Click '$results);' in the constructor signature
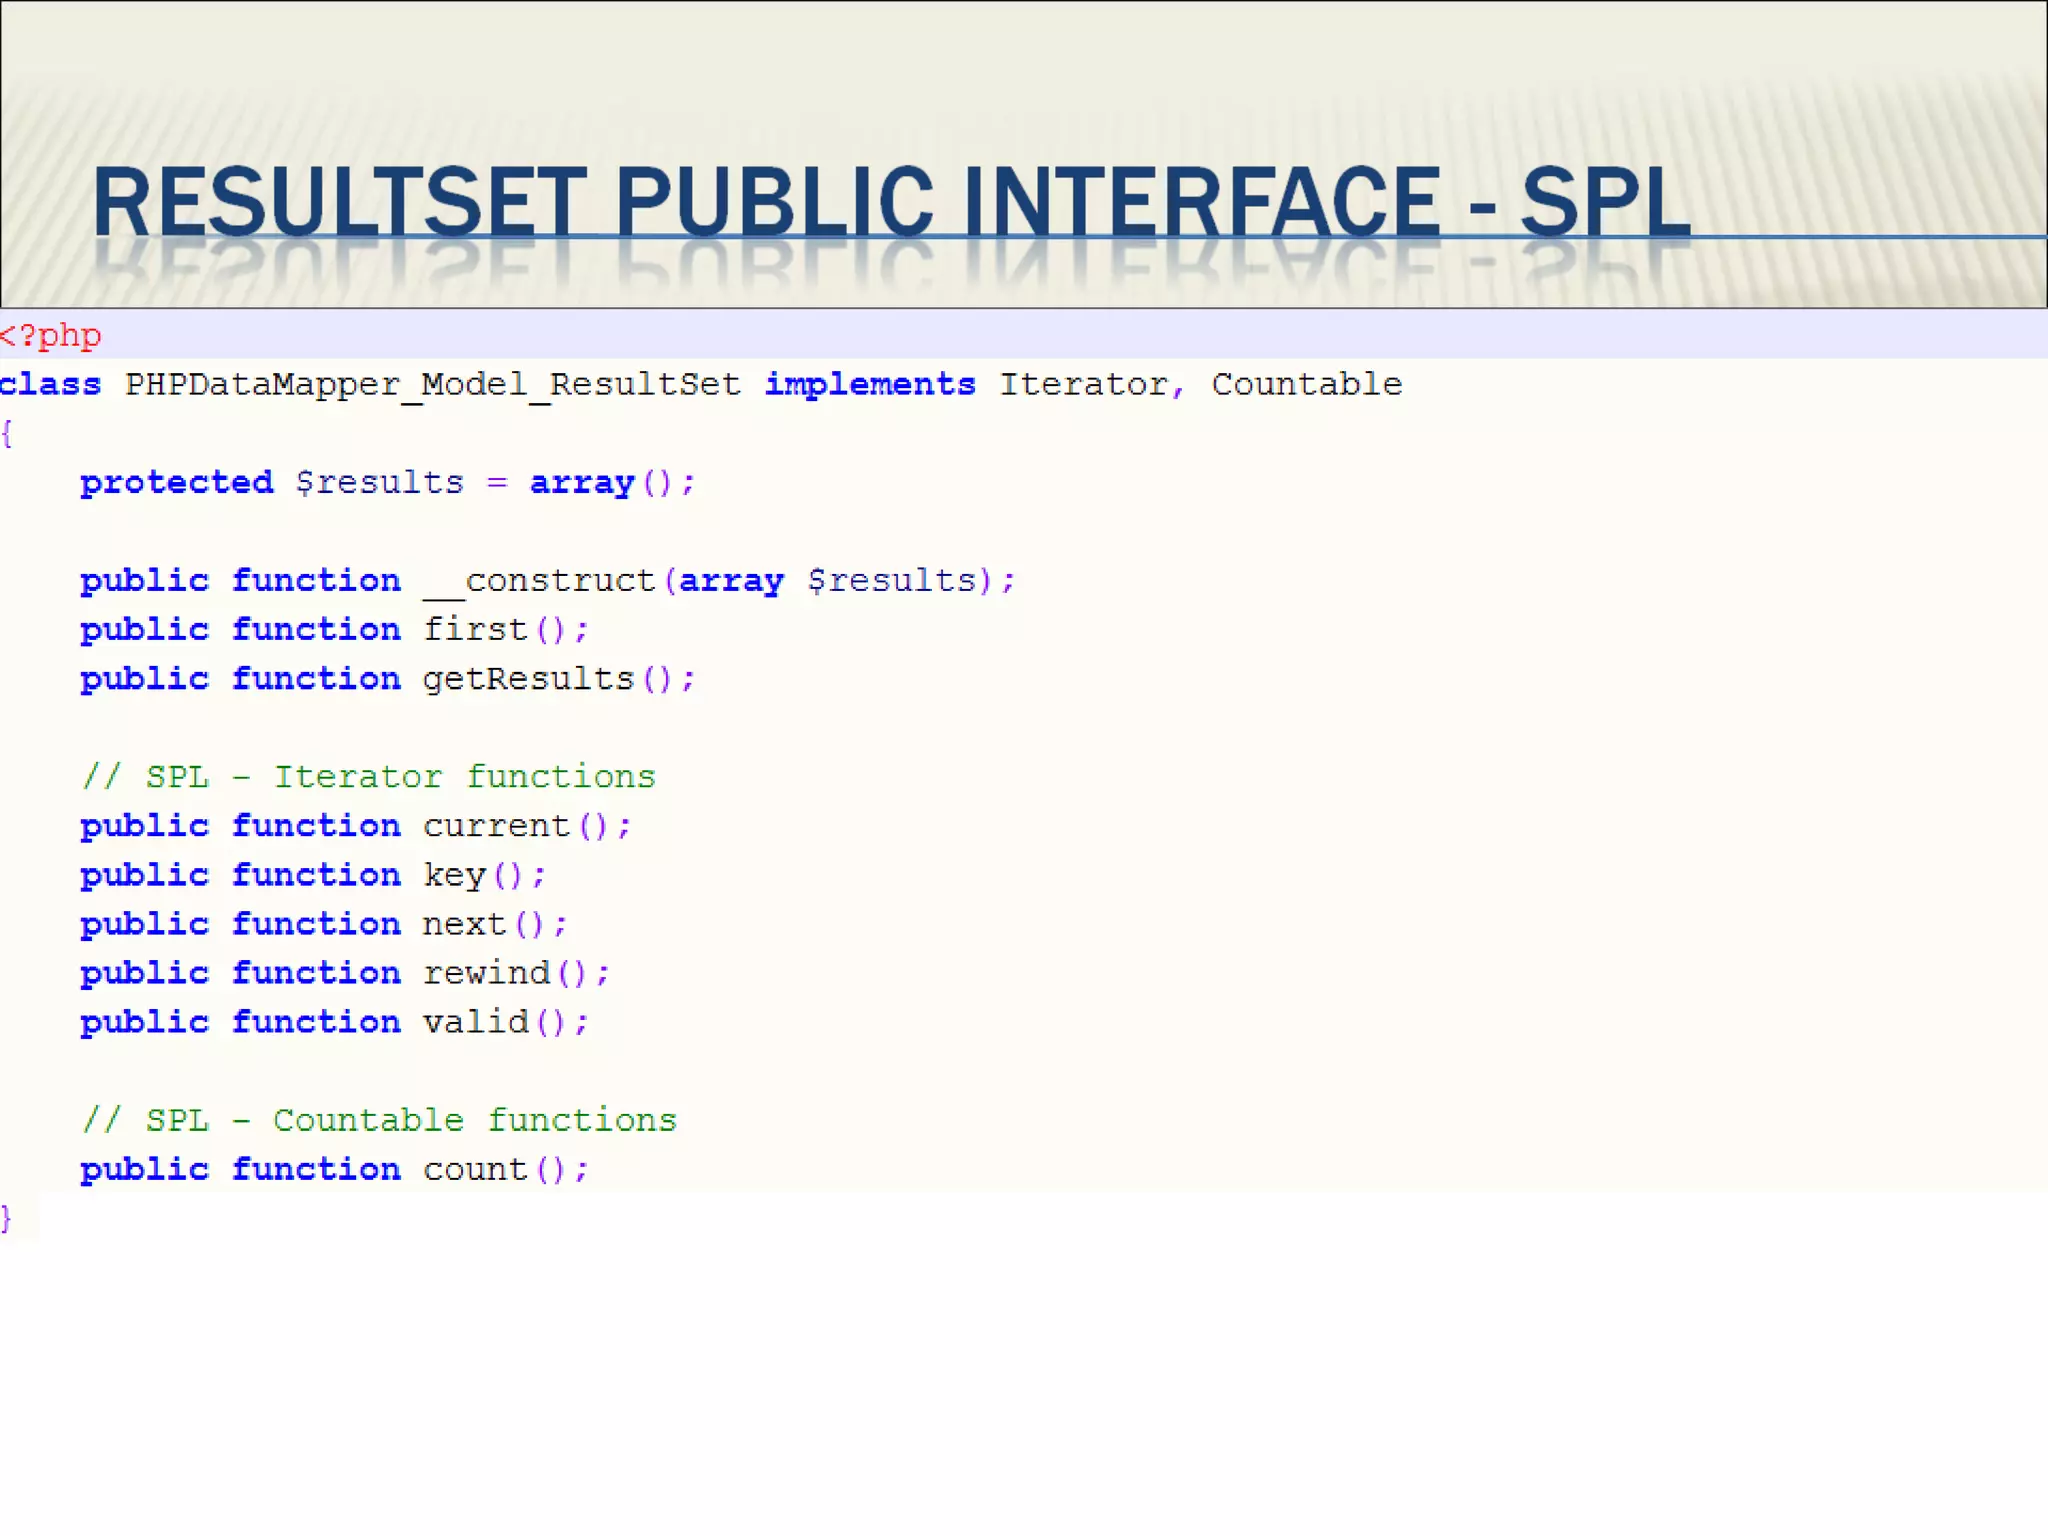Viewport: 2048px width, 1536px height. (911, 581)
